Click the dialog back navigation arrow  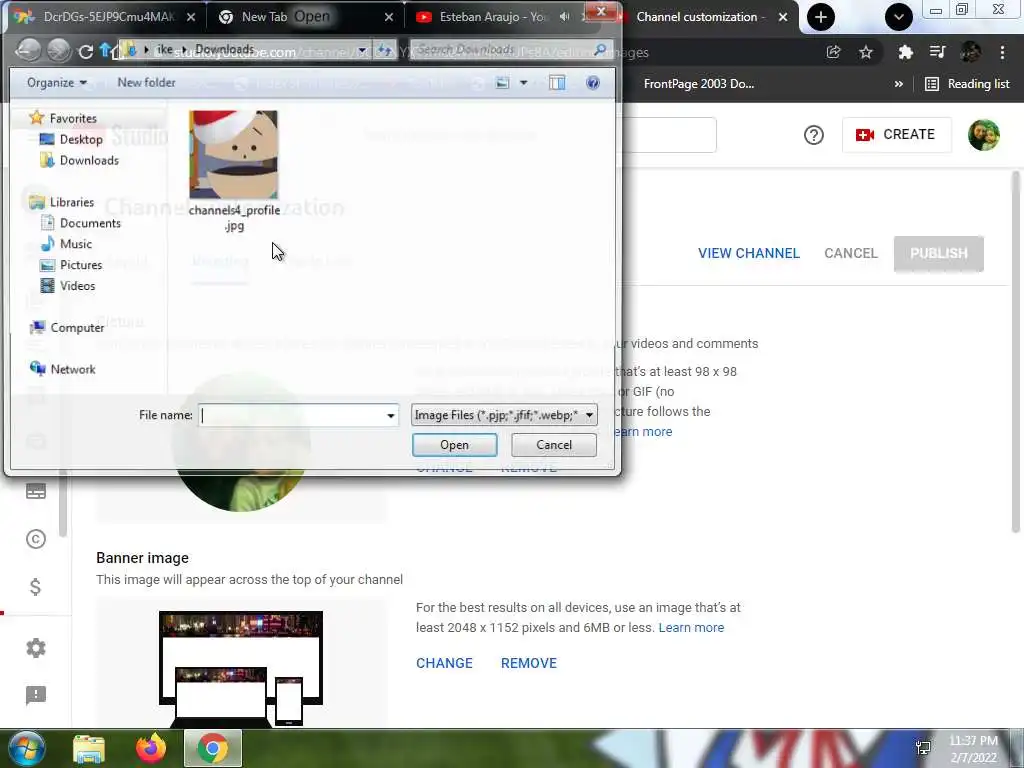coord(28,50)
